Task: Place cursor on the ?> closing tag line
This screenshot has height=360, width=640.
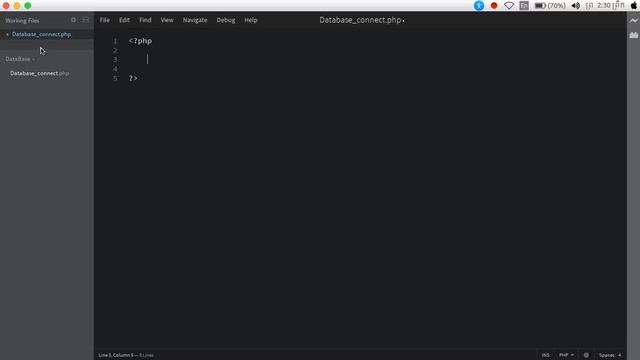Action: point(133,78)
